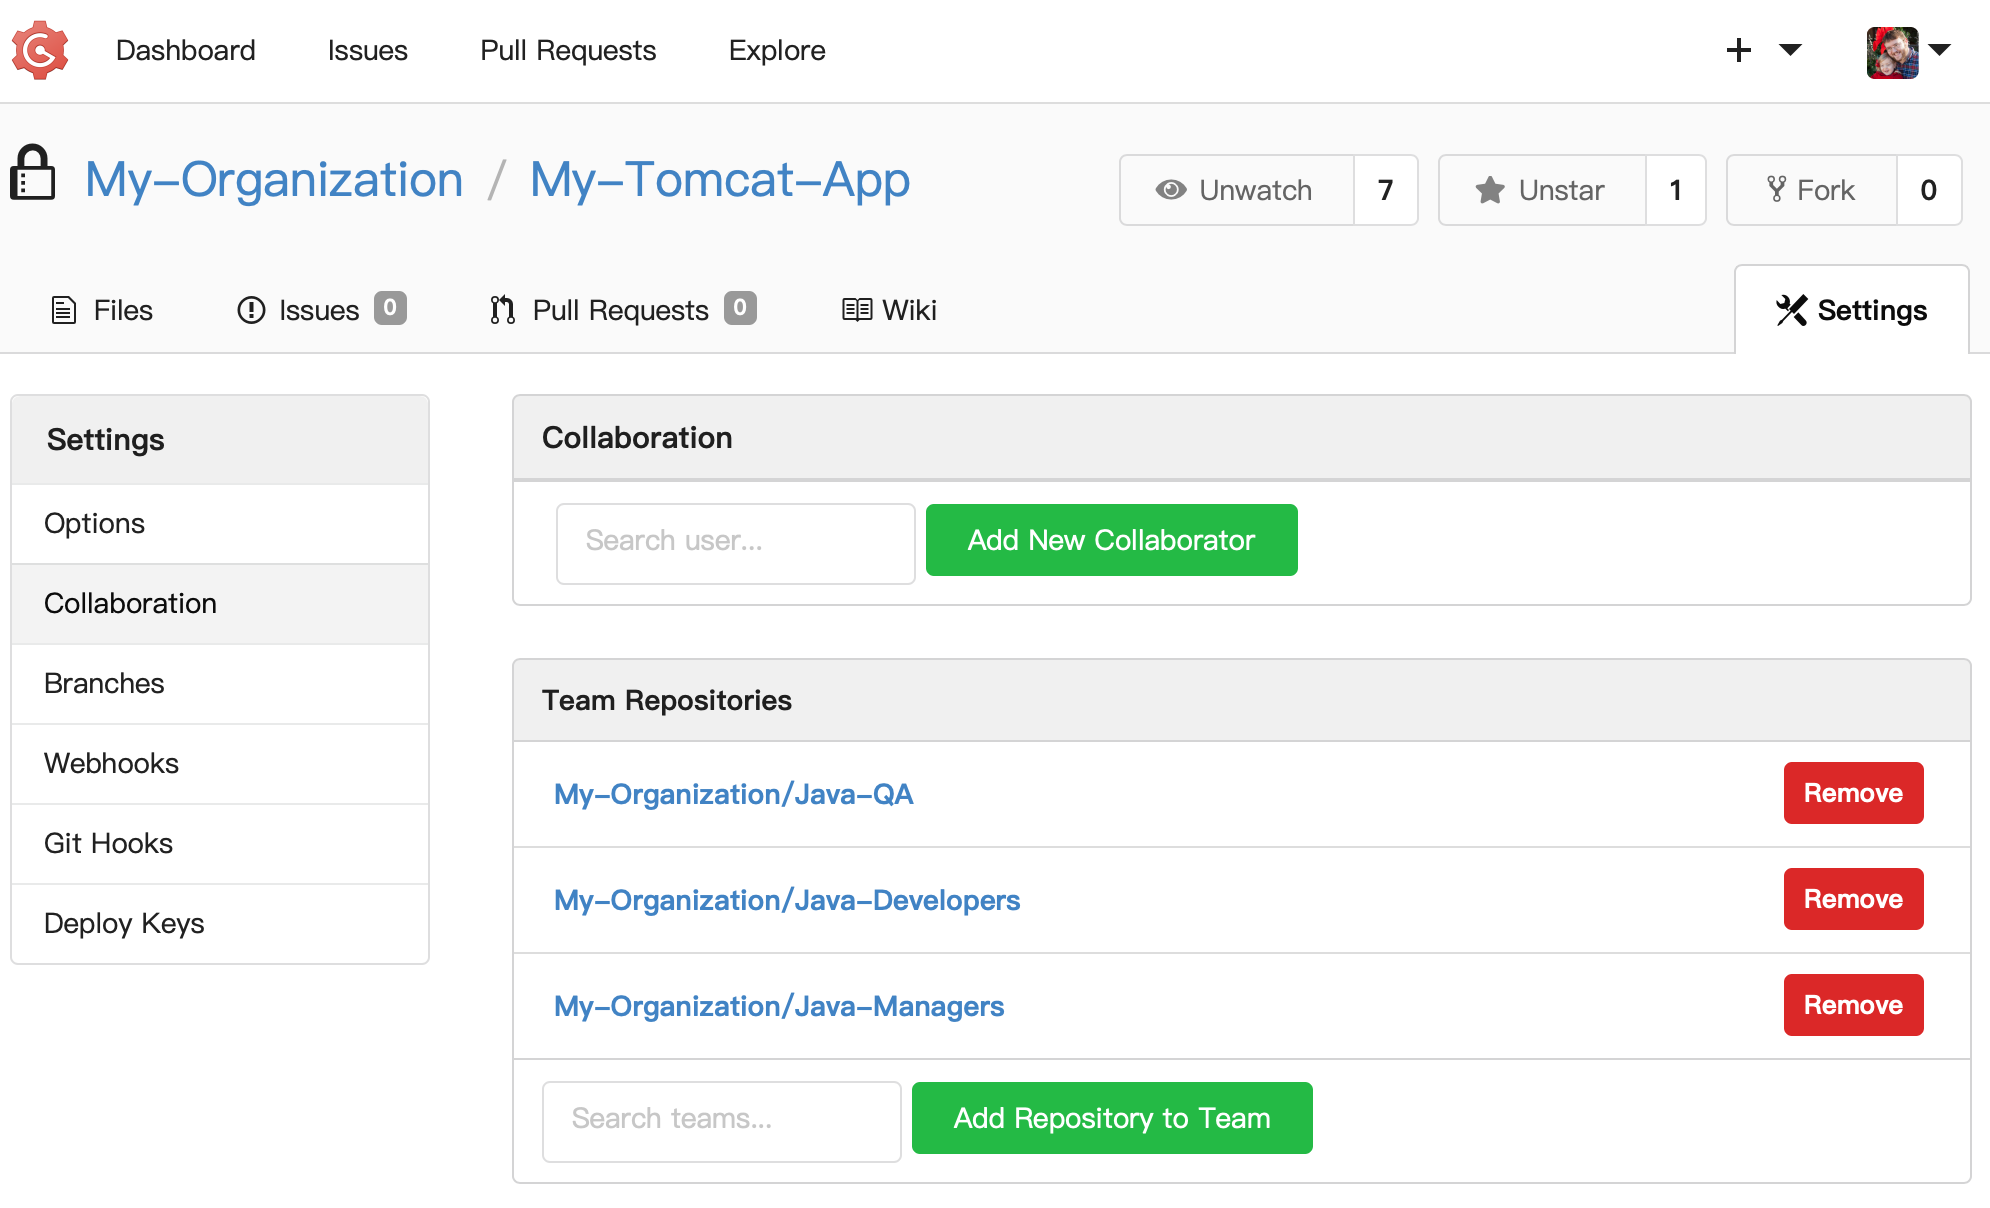This screenshot has width=1990, height=1208.
Task: Open the create new "+" icon
Action: 1739,50
